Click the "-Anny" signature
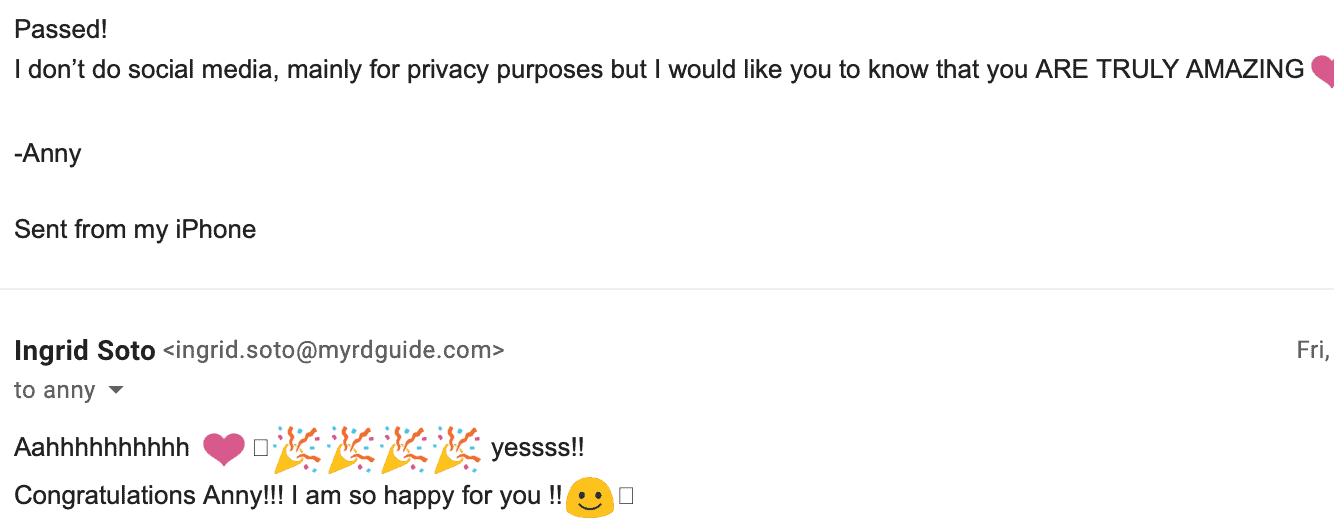Image resolution: width=1334 pixels, height=522 pixels. (48, 154)
